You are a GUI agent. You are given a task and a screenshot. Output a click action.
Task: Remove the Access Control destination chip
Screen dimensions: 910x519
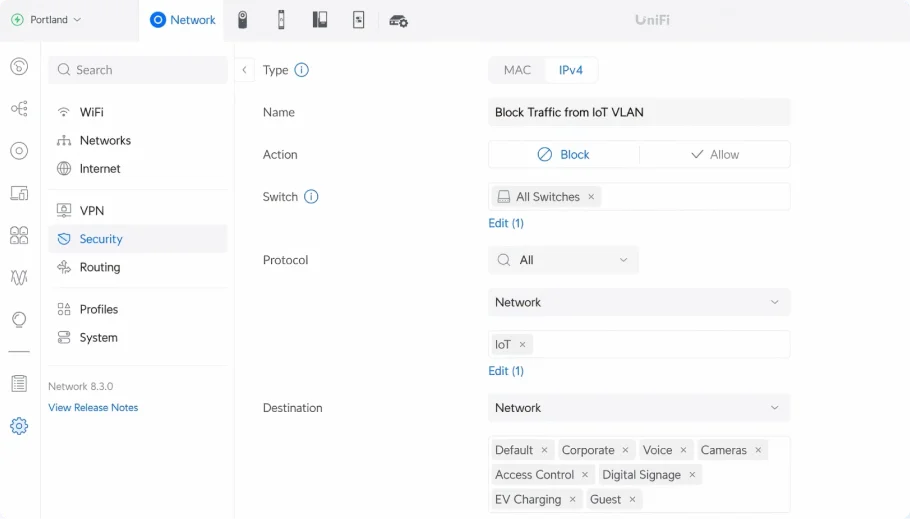(x=585, y=475)
